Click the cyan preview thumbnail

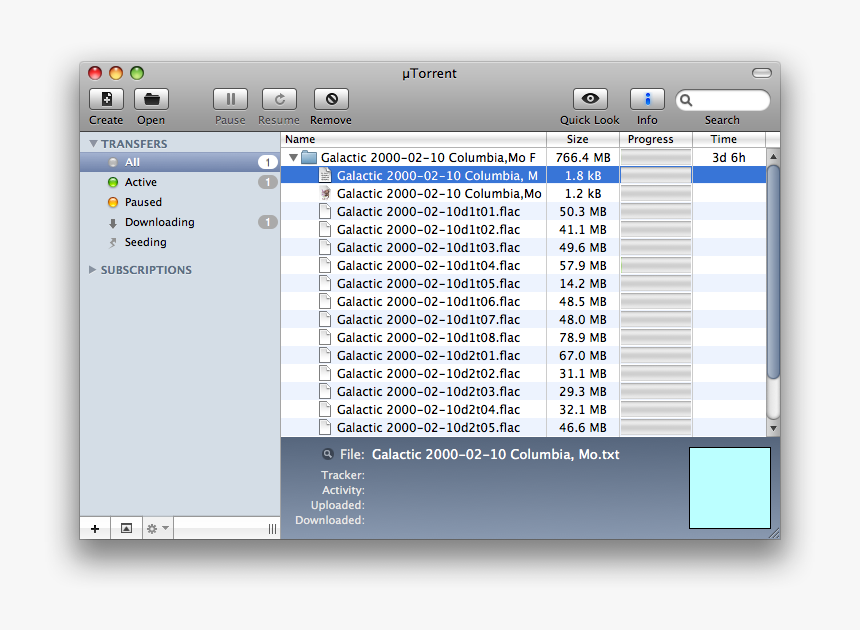coord(730,488)
